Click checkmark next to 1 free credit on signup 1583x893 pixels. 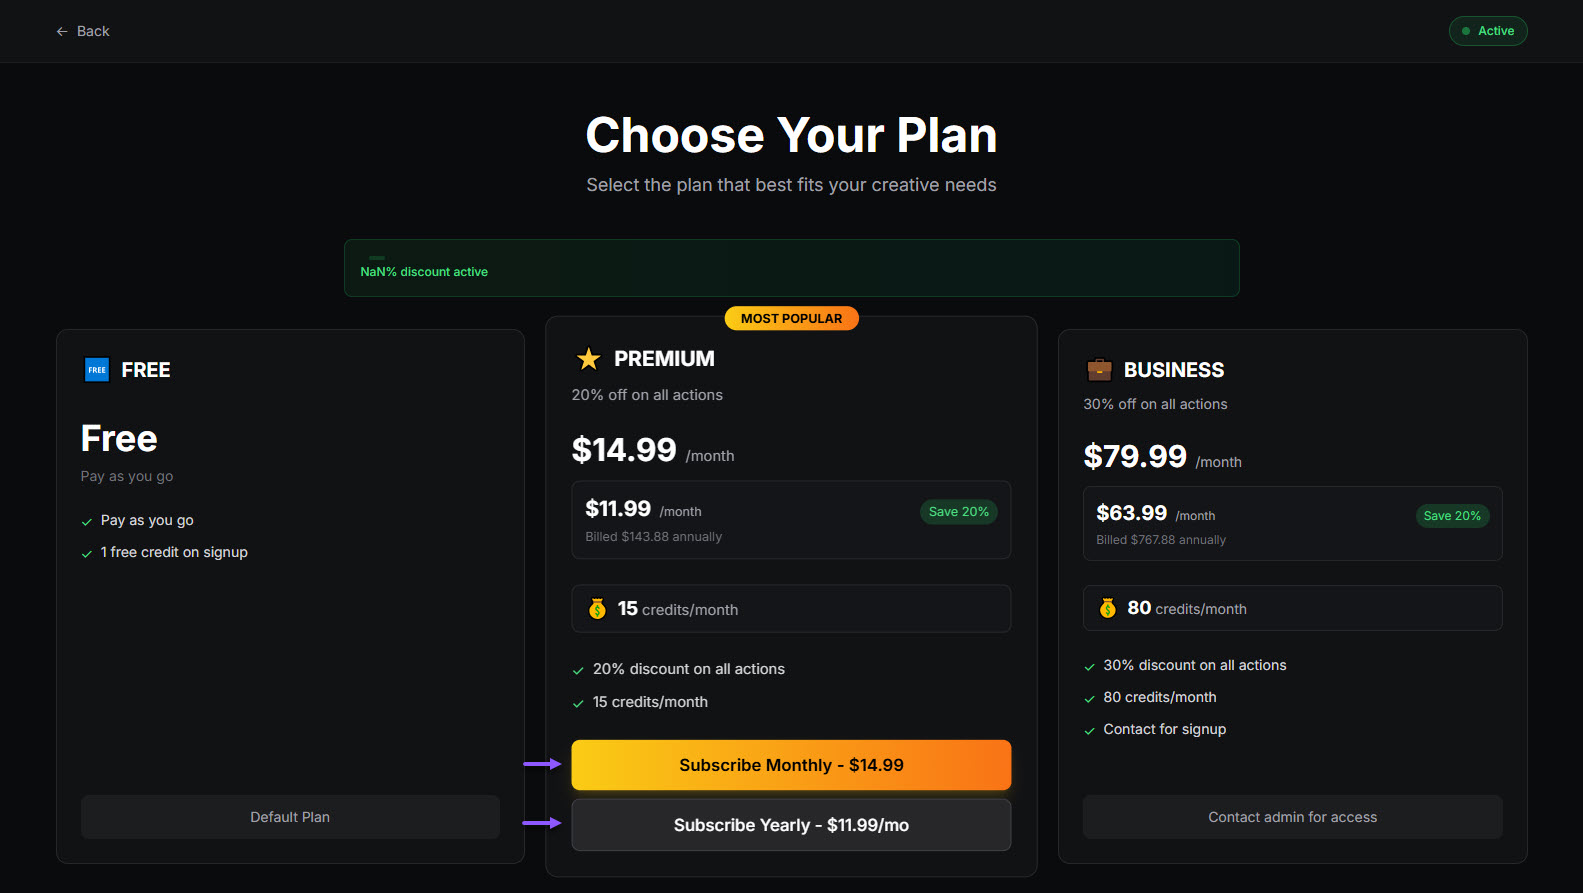[x=87, y=553]
